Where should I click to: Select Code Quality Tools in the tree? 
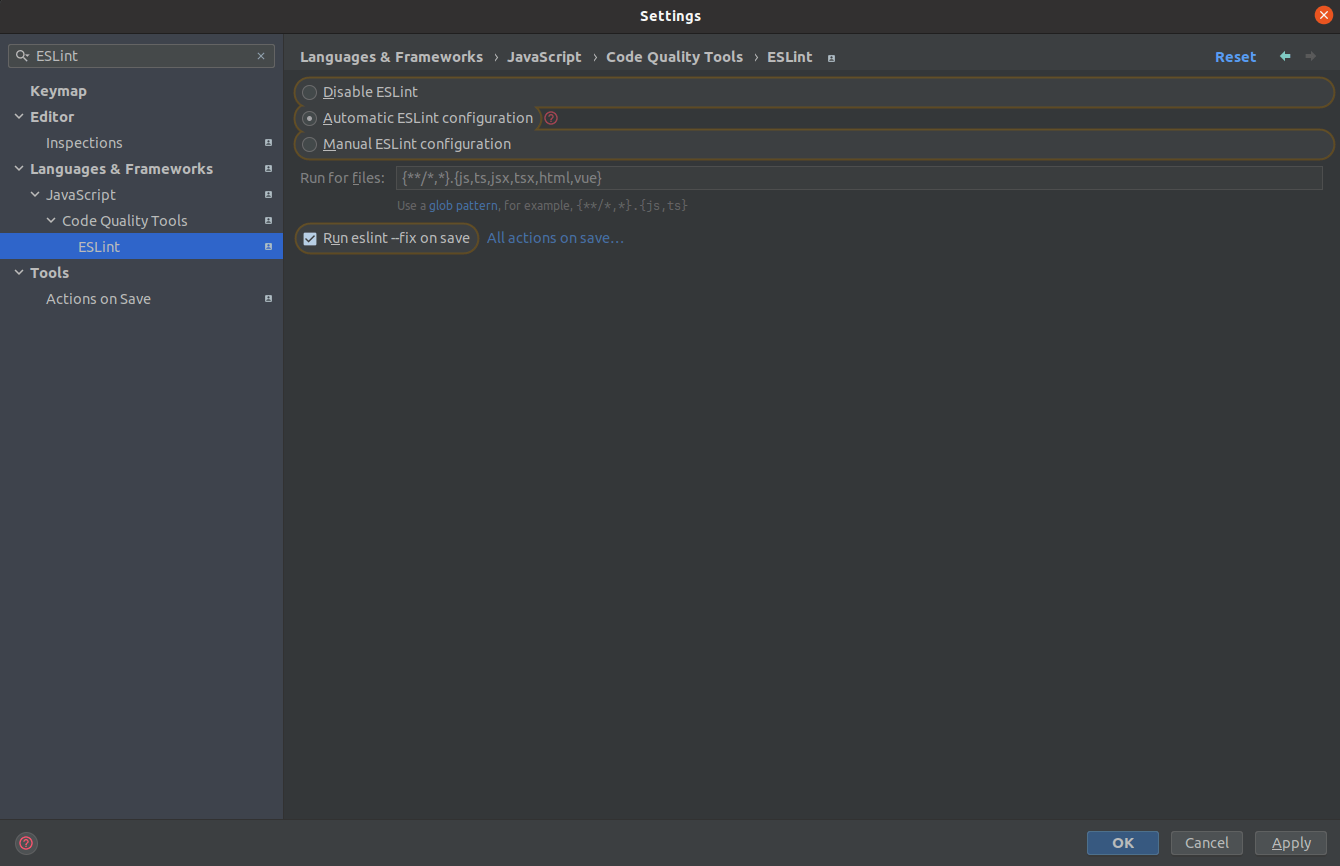(125, 221)
